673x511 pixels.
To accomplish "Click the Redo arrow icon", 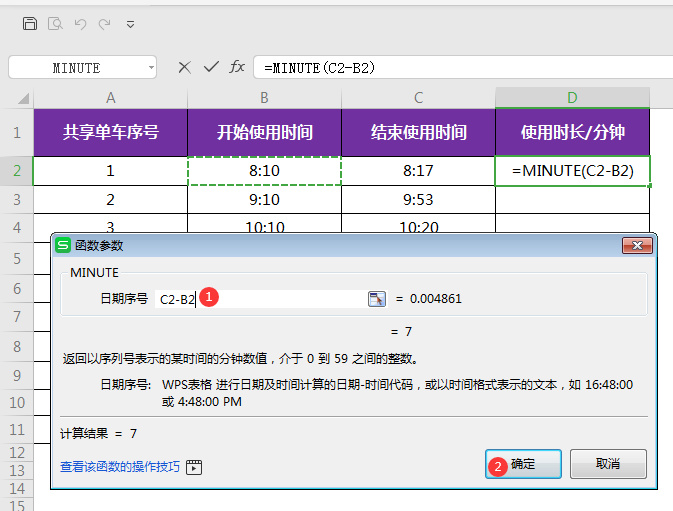I will tap(105, 23).
